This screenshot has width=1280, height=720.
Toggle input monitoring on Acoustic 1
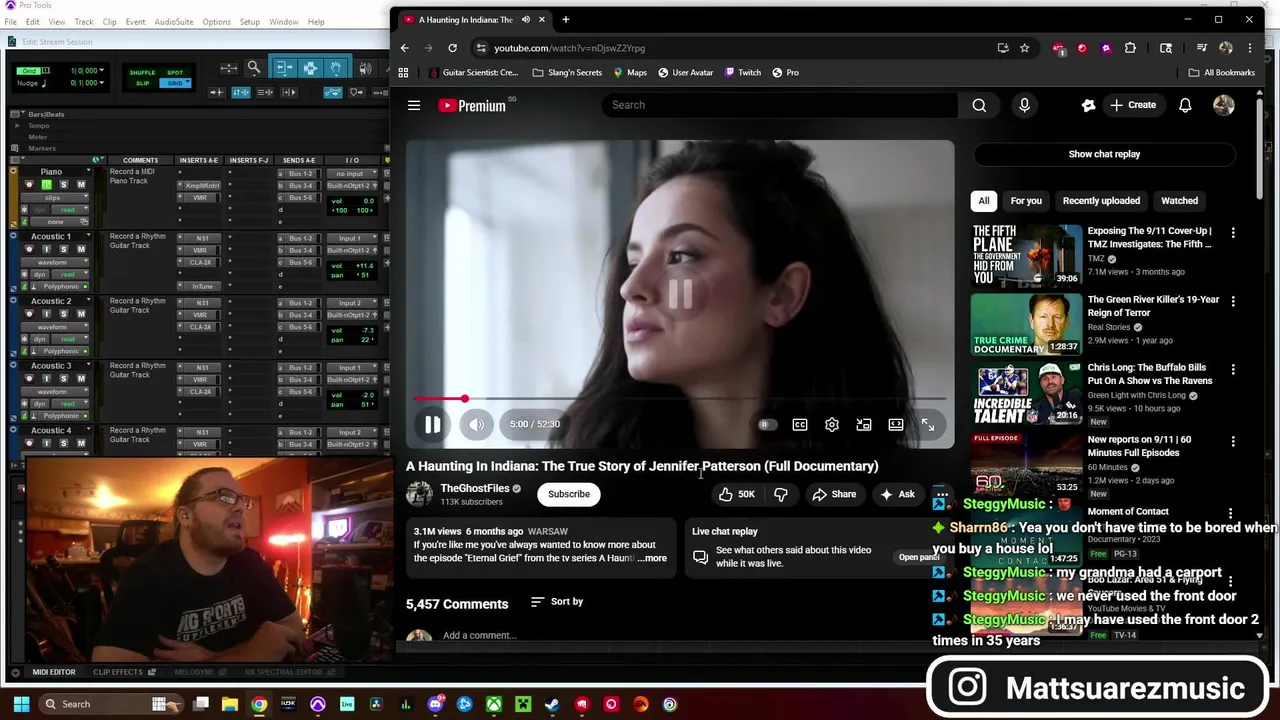(47, 250)
